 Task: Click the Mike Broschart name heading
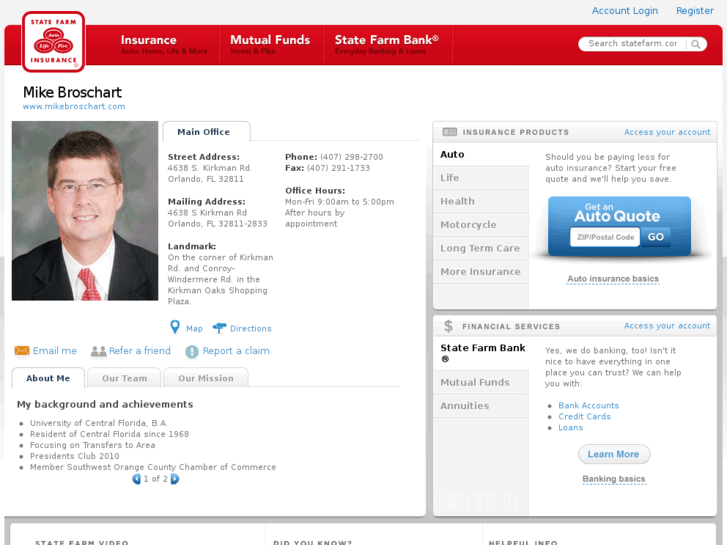click(72, 92)
